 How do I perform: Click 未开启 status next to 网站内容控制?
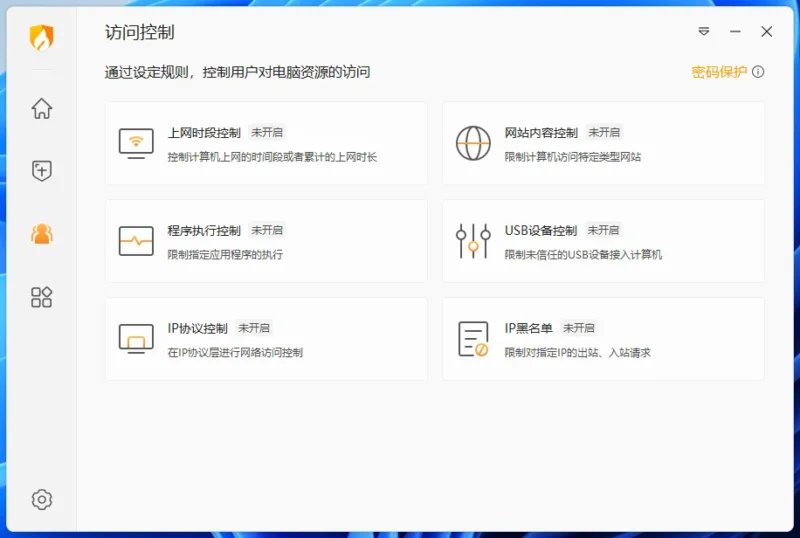[x=604, y=133]
